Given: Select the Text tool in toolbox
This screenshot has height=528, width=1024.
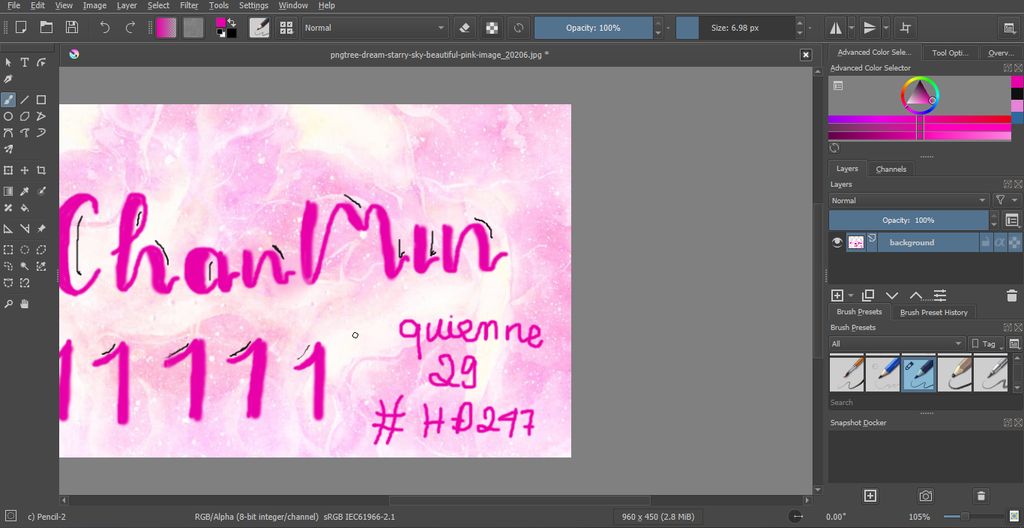Looking at the screenshot, I should (x=24, y=63).
